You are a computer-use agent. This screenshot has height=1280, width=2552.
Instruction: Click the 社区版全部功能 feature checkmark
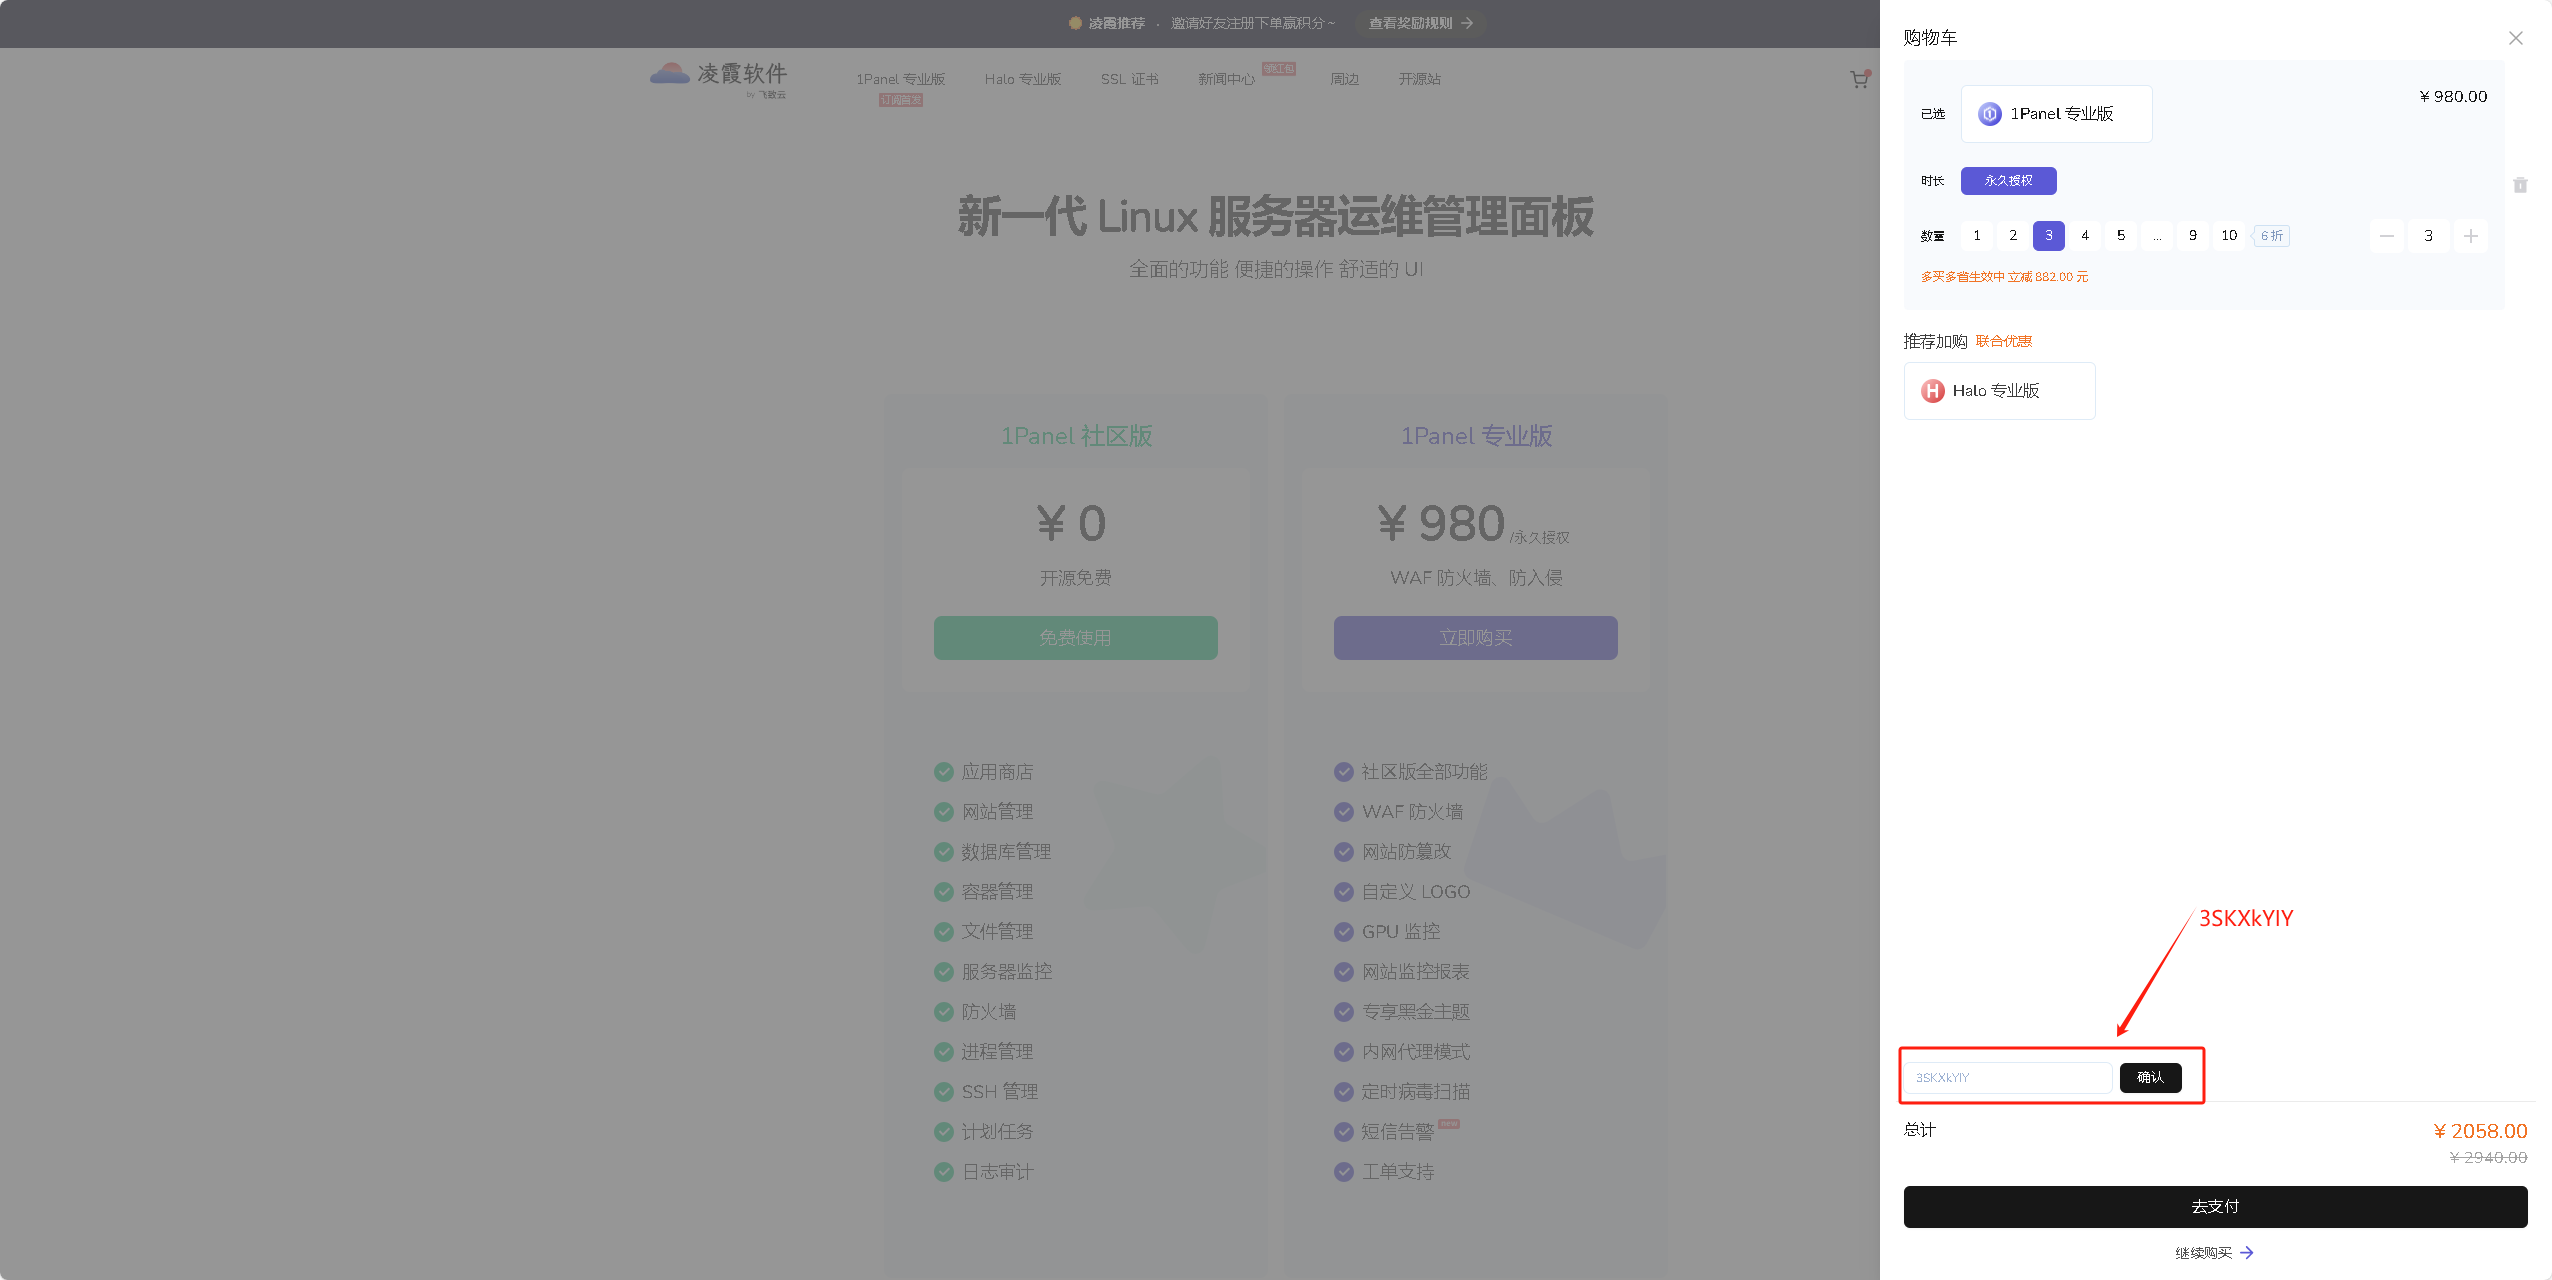(1343, 772)
